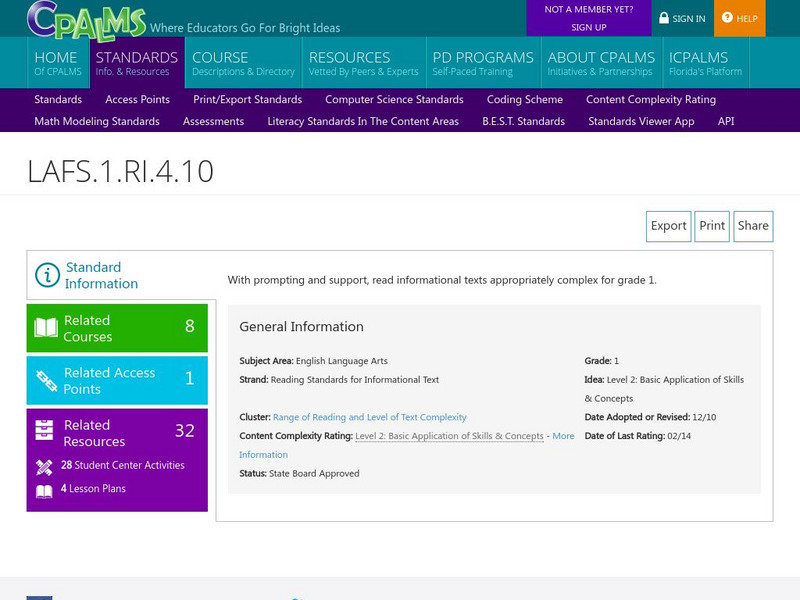Viewport: 800px width, 600px height.
Task: Click the Student Center Activities pencil icon
Action: (x=44, y=466)
